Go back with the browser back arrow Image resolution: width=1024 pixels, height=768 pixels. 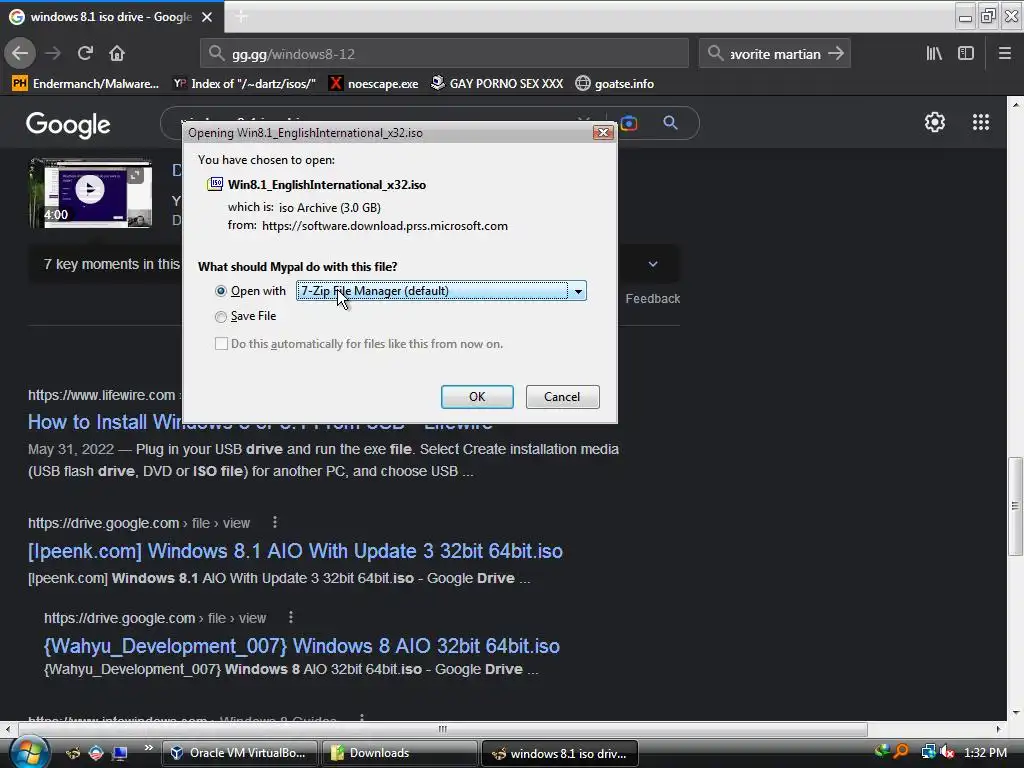20,53
